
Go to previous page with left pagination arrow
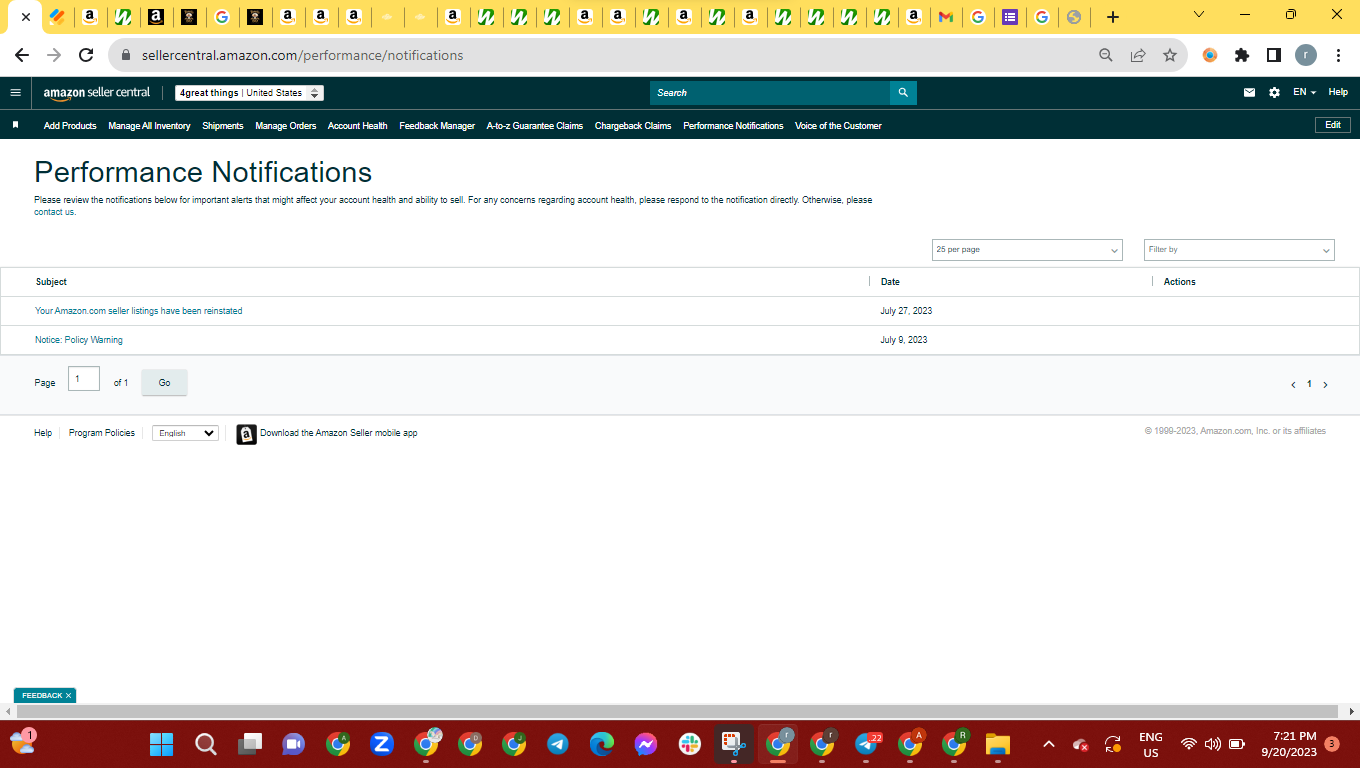coord(1293,385)
